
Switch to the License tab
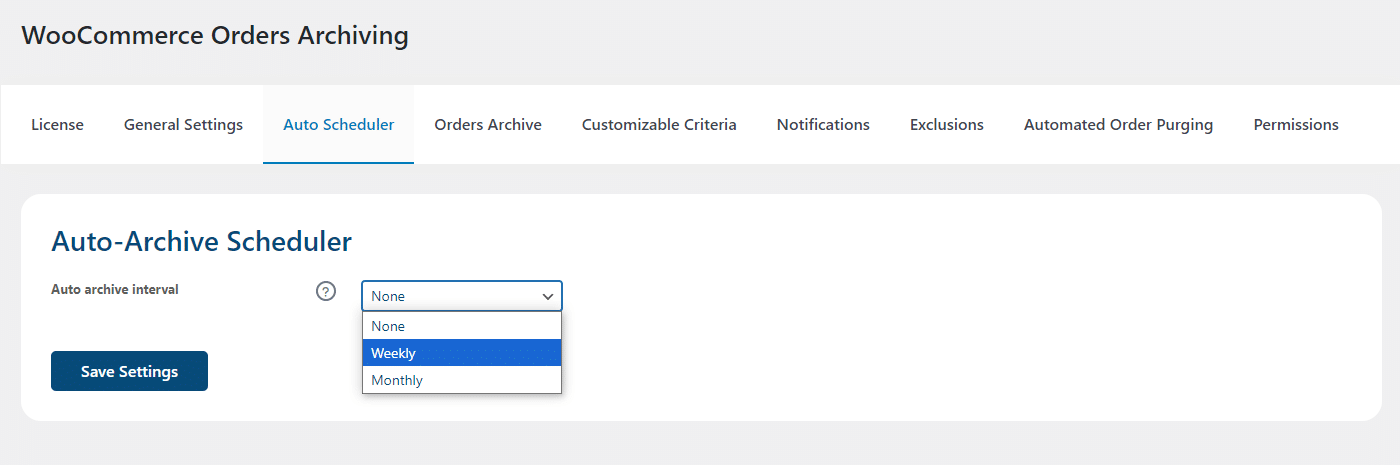(x=57, y=125)
